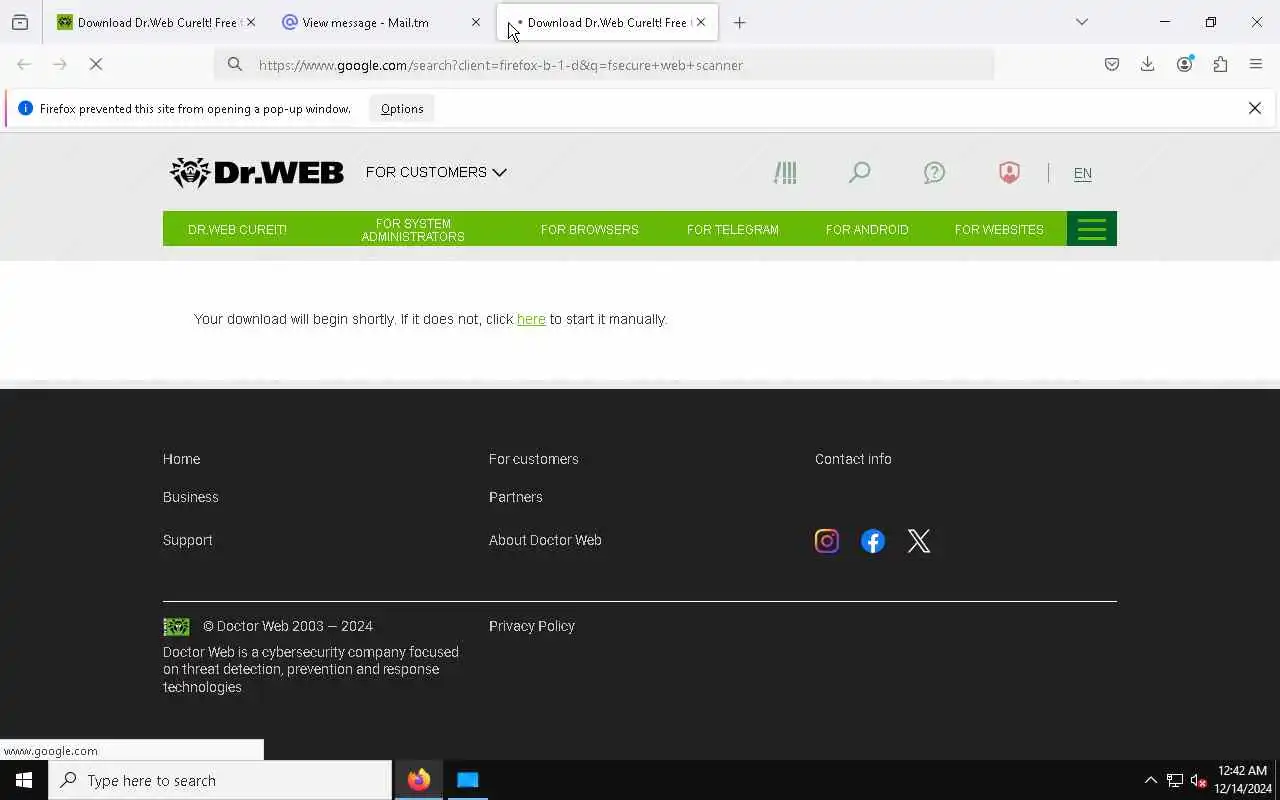1280x800 pixels.
Task: Open the Dr.Web user profile shield icon
Action: 1009,172
